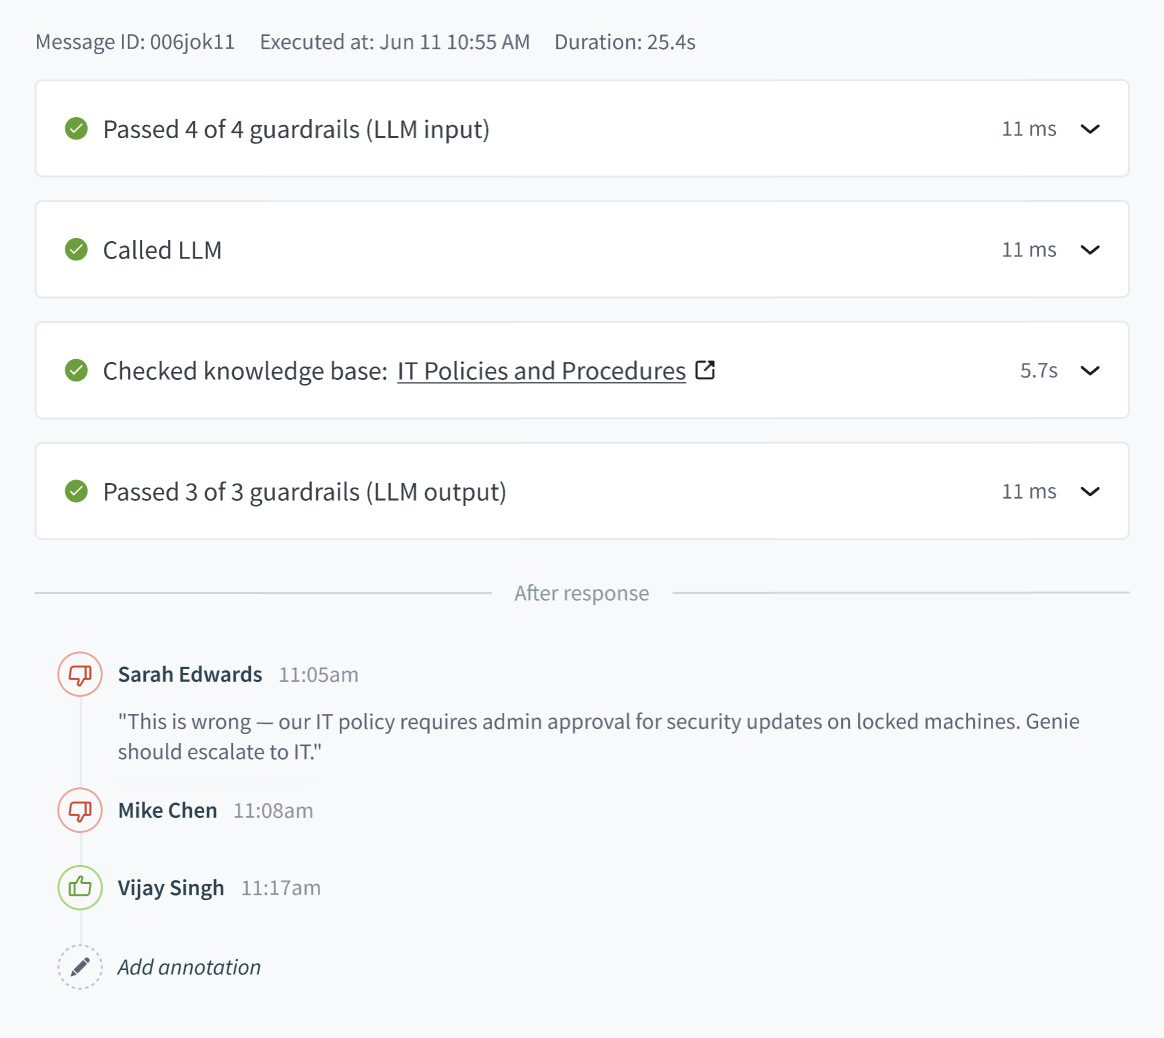This screenshot has width=1164, height=1038.
Task: Expand the knowledge base row chevron
Action: coord(1090,371)
